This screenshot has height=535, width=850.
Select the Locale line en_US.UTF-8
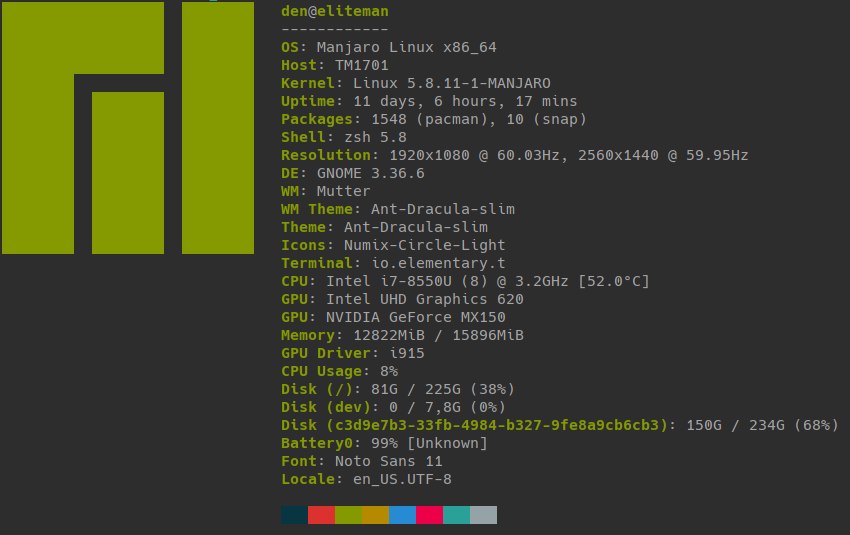coord(366,479)
